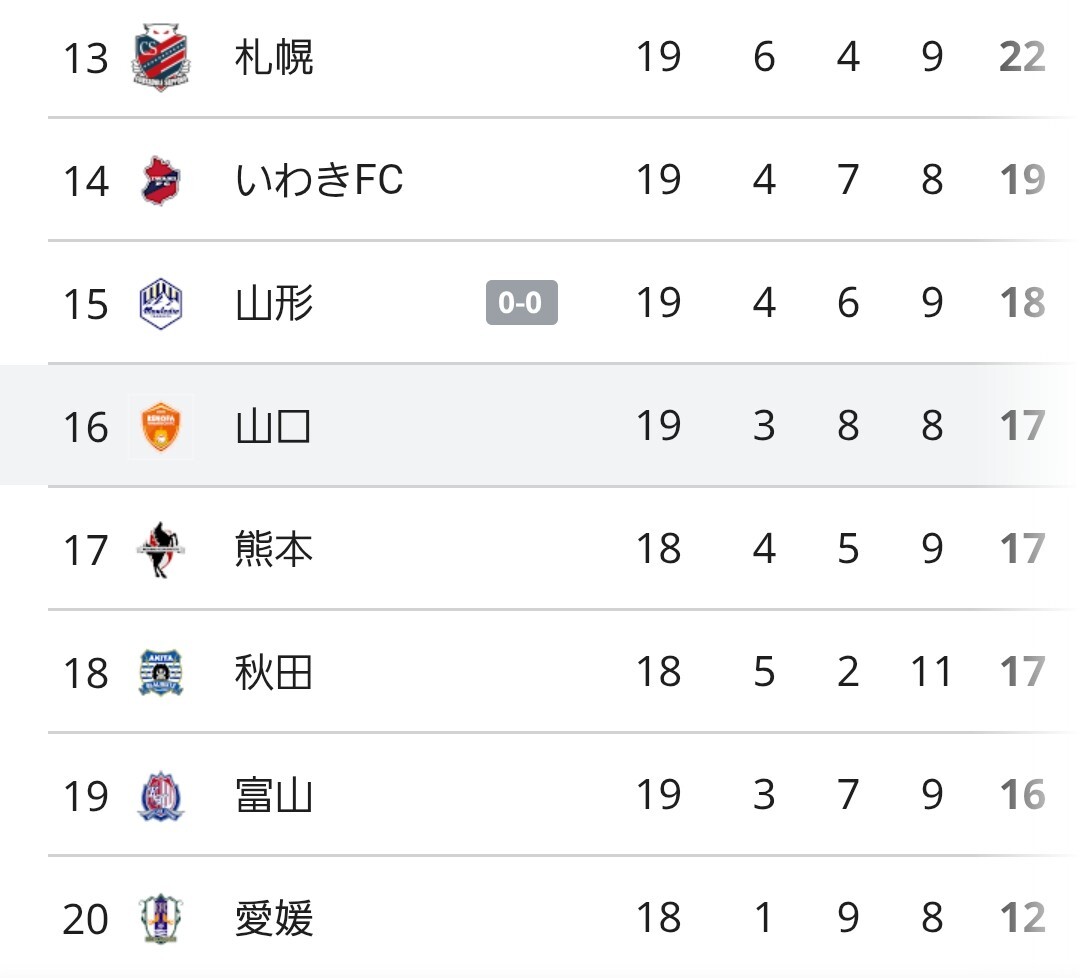Select the Toyama club crest icon
The width and height of the screenshot is (1080, 978).
[160, 795]
